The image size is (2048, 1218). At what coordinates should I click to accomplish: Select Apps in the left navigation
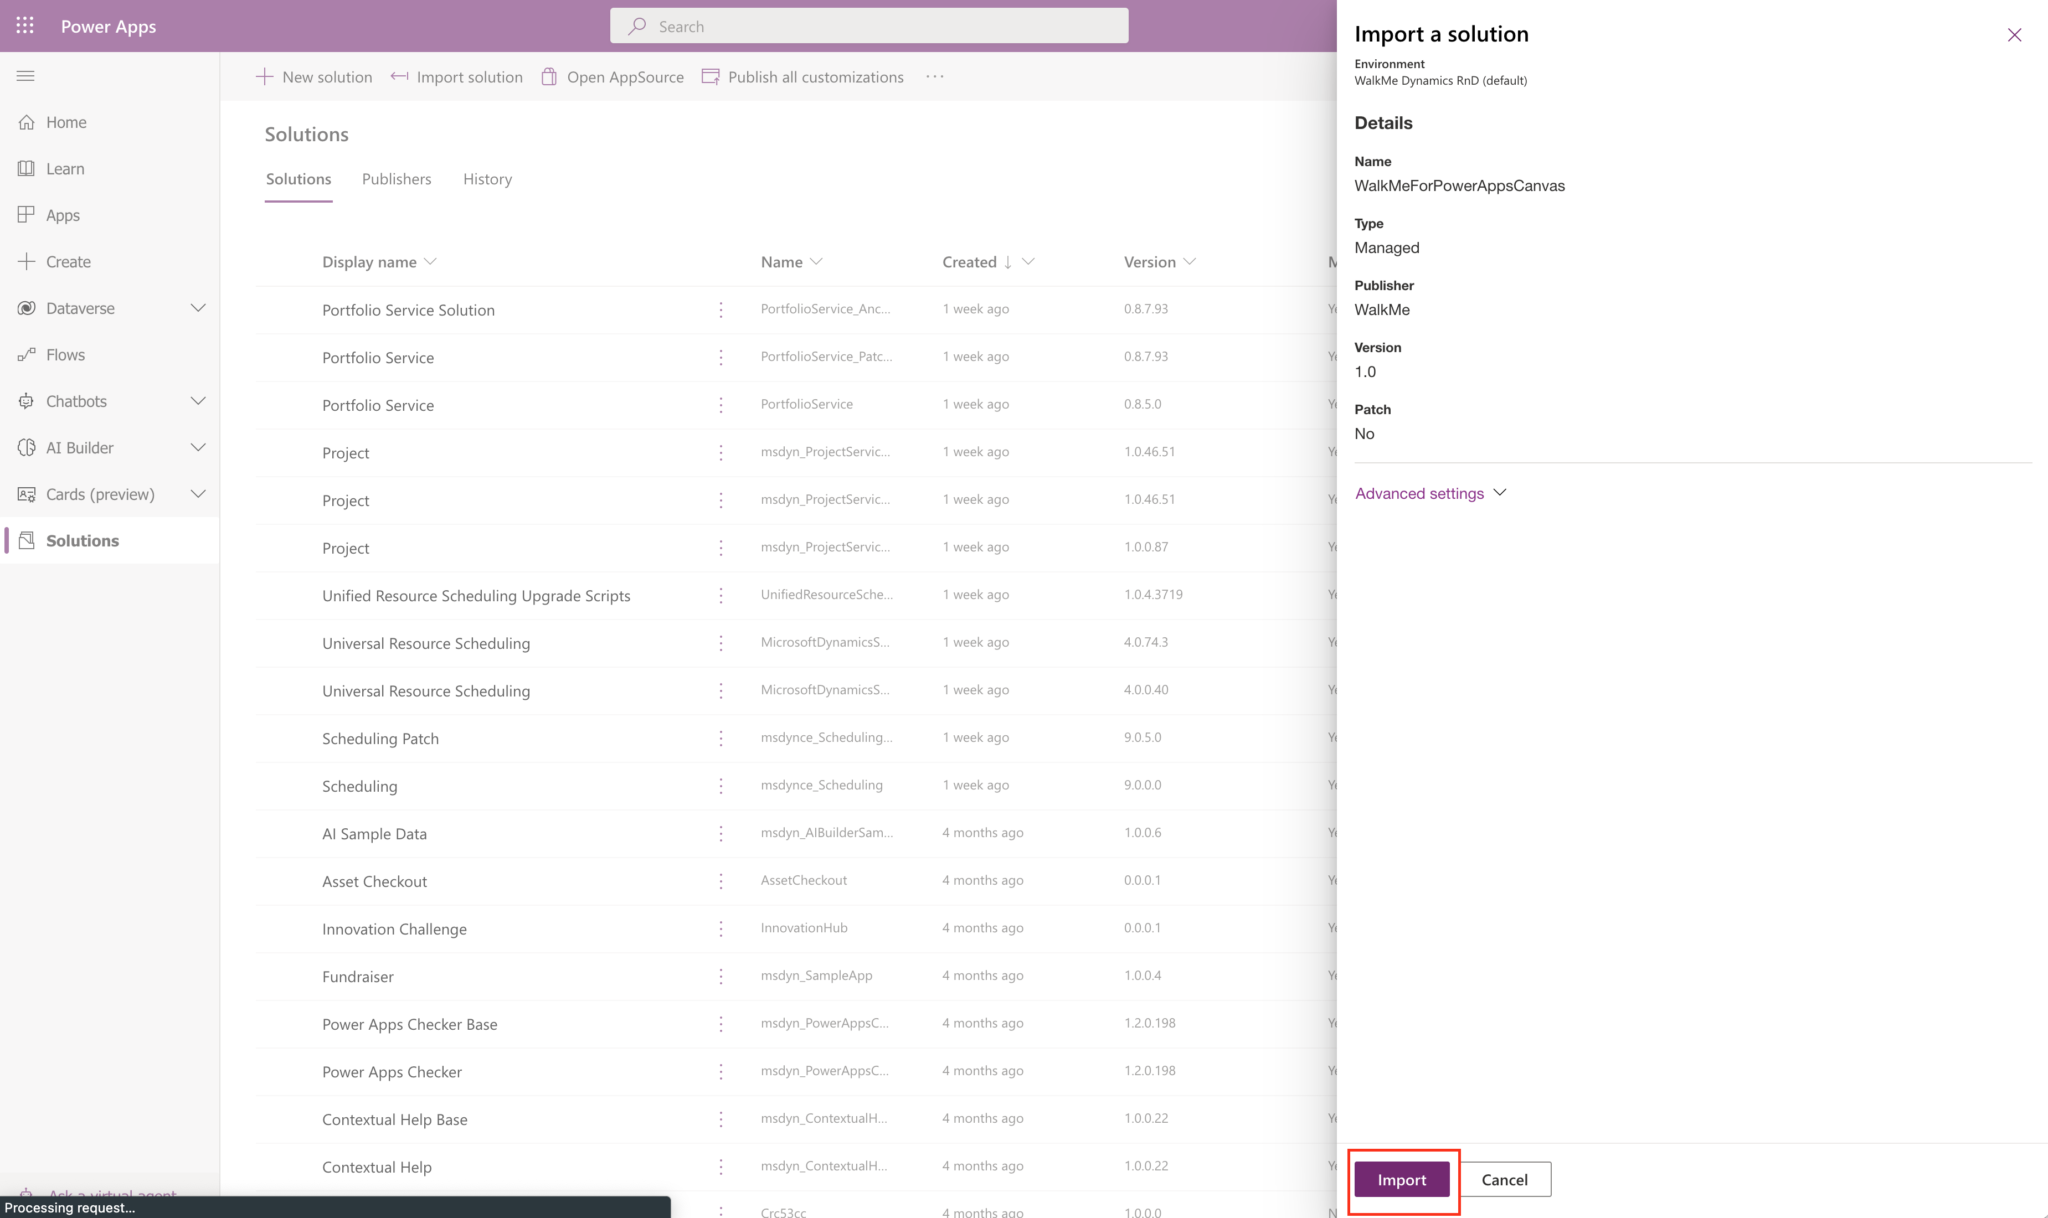pyautogui.click(x=63, y=214)
